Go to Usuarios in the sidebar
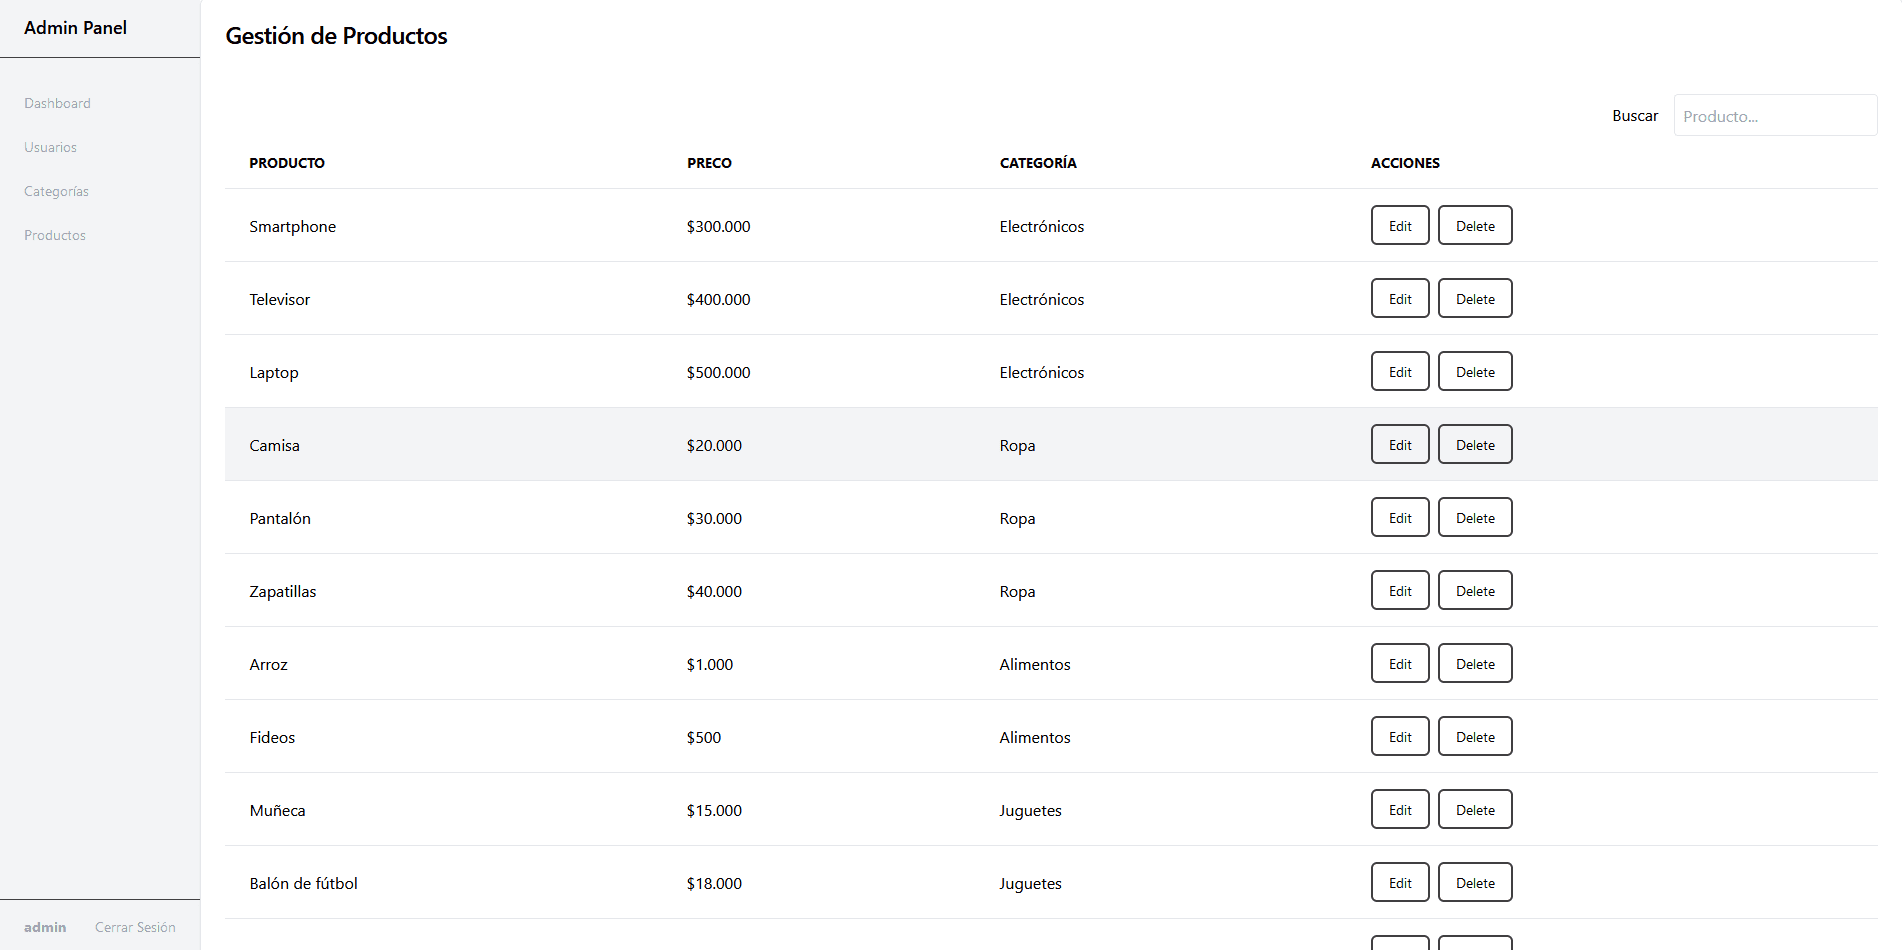 (50, 147)
